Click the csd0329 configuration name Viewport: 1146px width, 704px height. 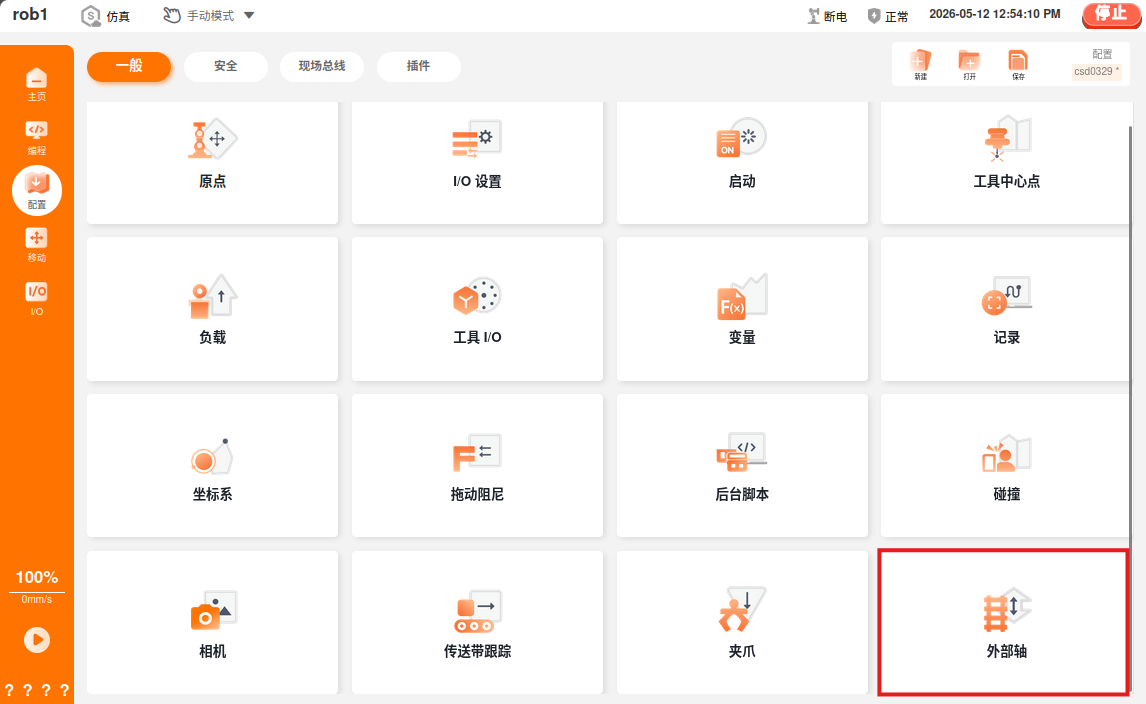tap(1096, 71)
